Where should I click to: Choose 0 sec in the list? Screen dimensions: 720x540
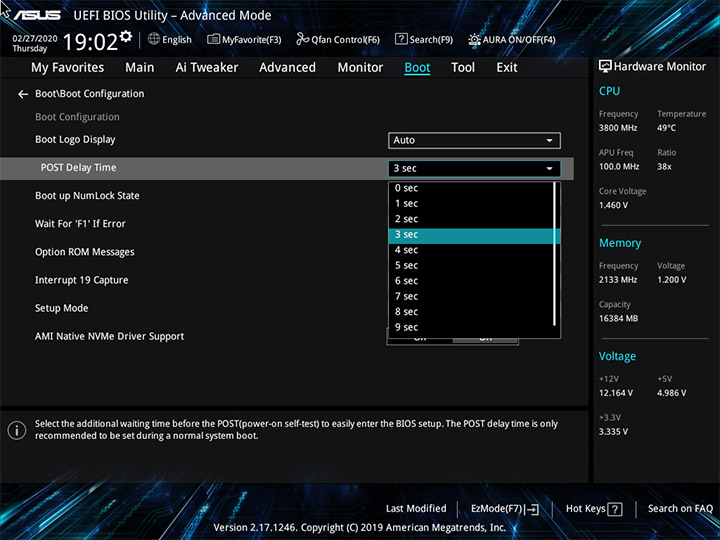click(472, 188)
